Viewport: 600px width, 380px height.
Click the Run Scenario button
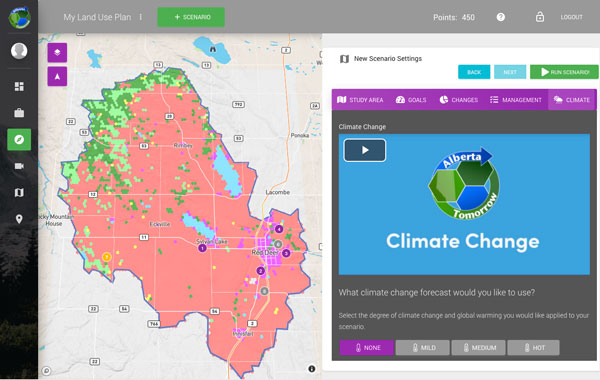point(564,72)
